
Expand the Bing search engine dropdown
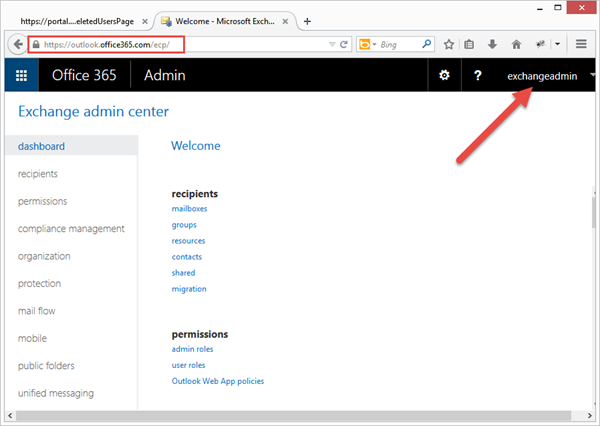click(373, 44)
